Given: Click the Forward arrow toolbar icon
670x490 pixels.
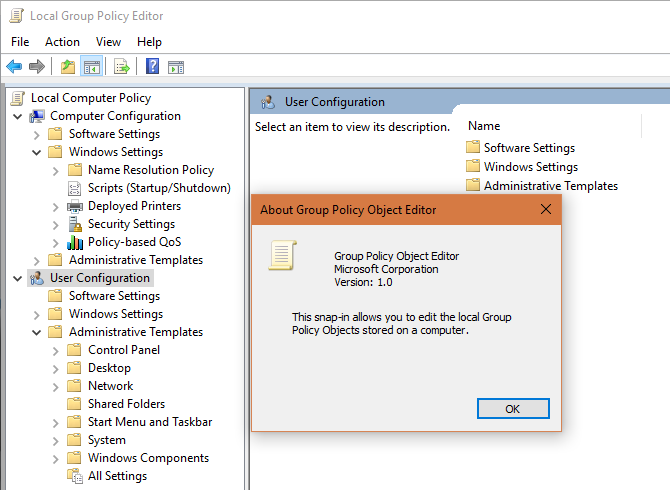Looking at the screenshot, I should [37, 67].
